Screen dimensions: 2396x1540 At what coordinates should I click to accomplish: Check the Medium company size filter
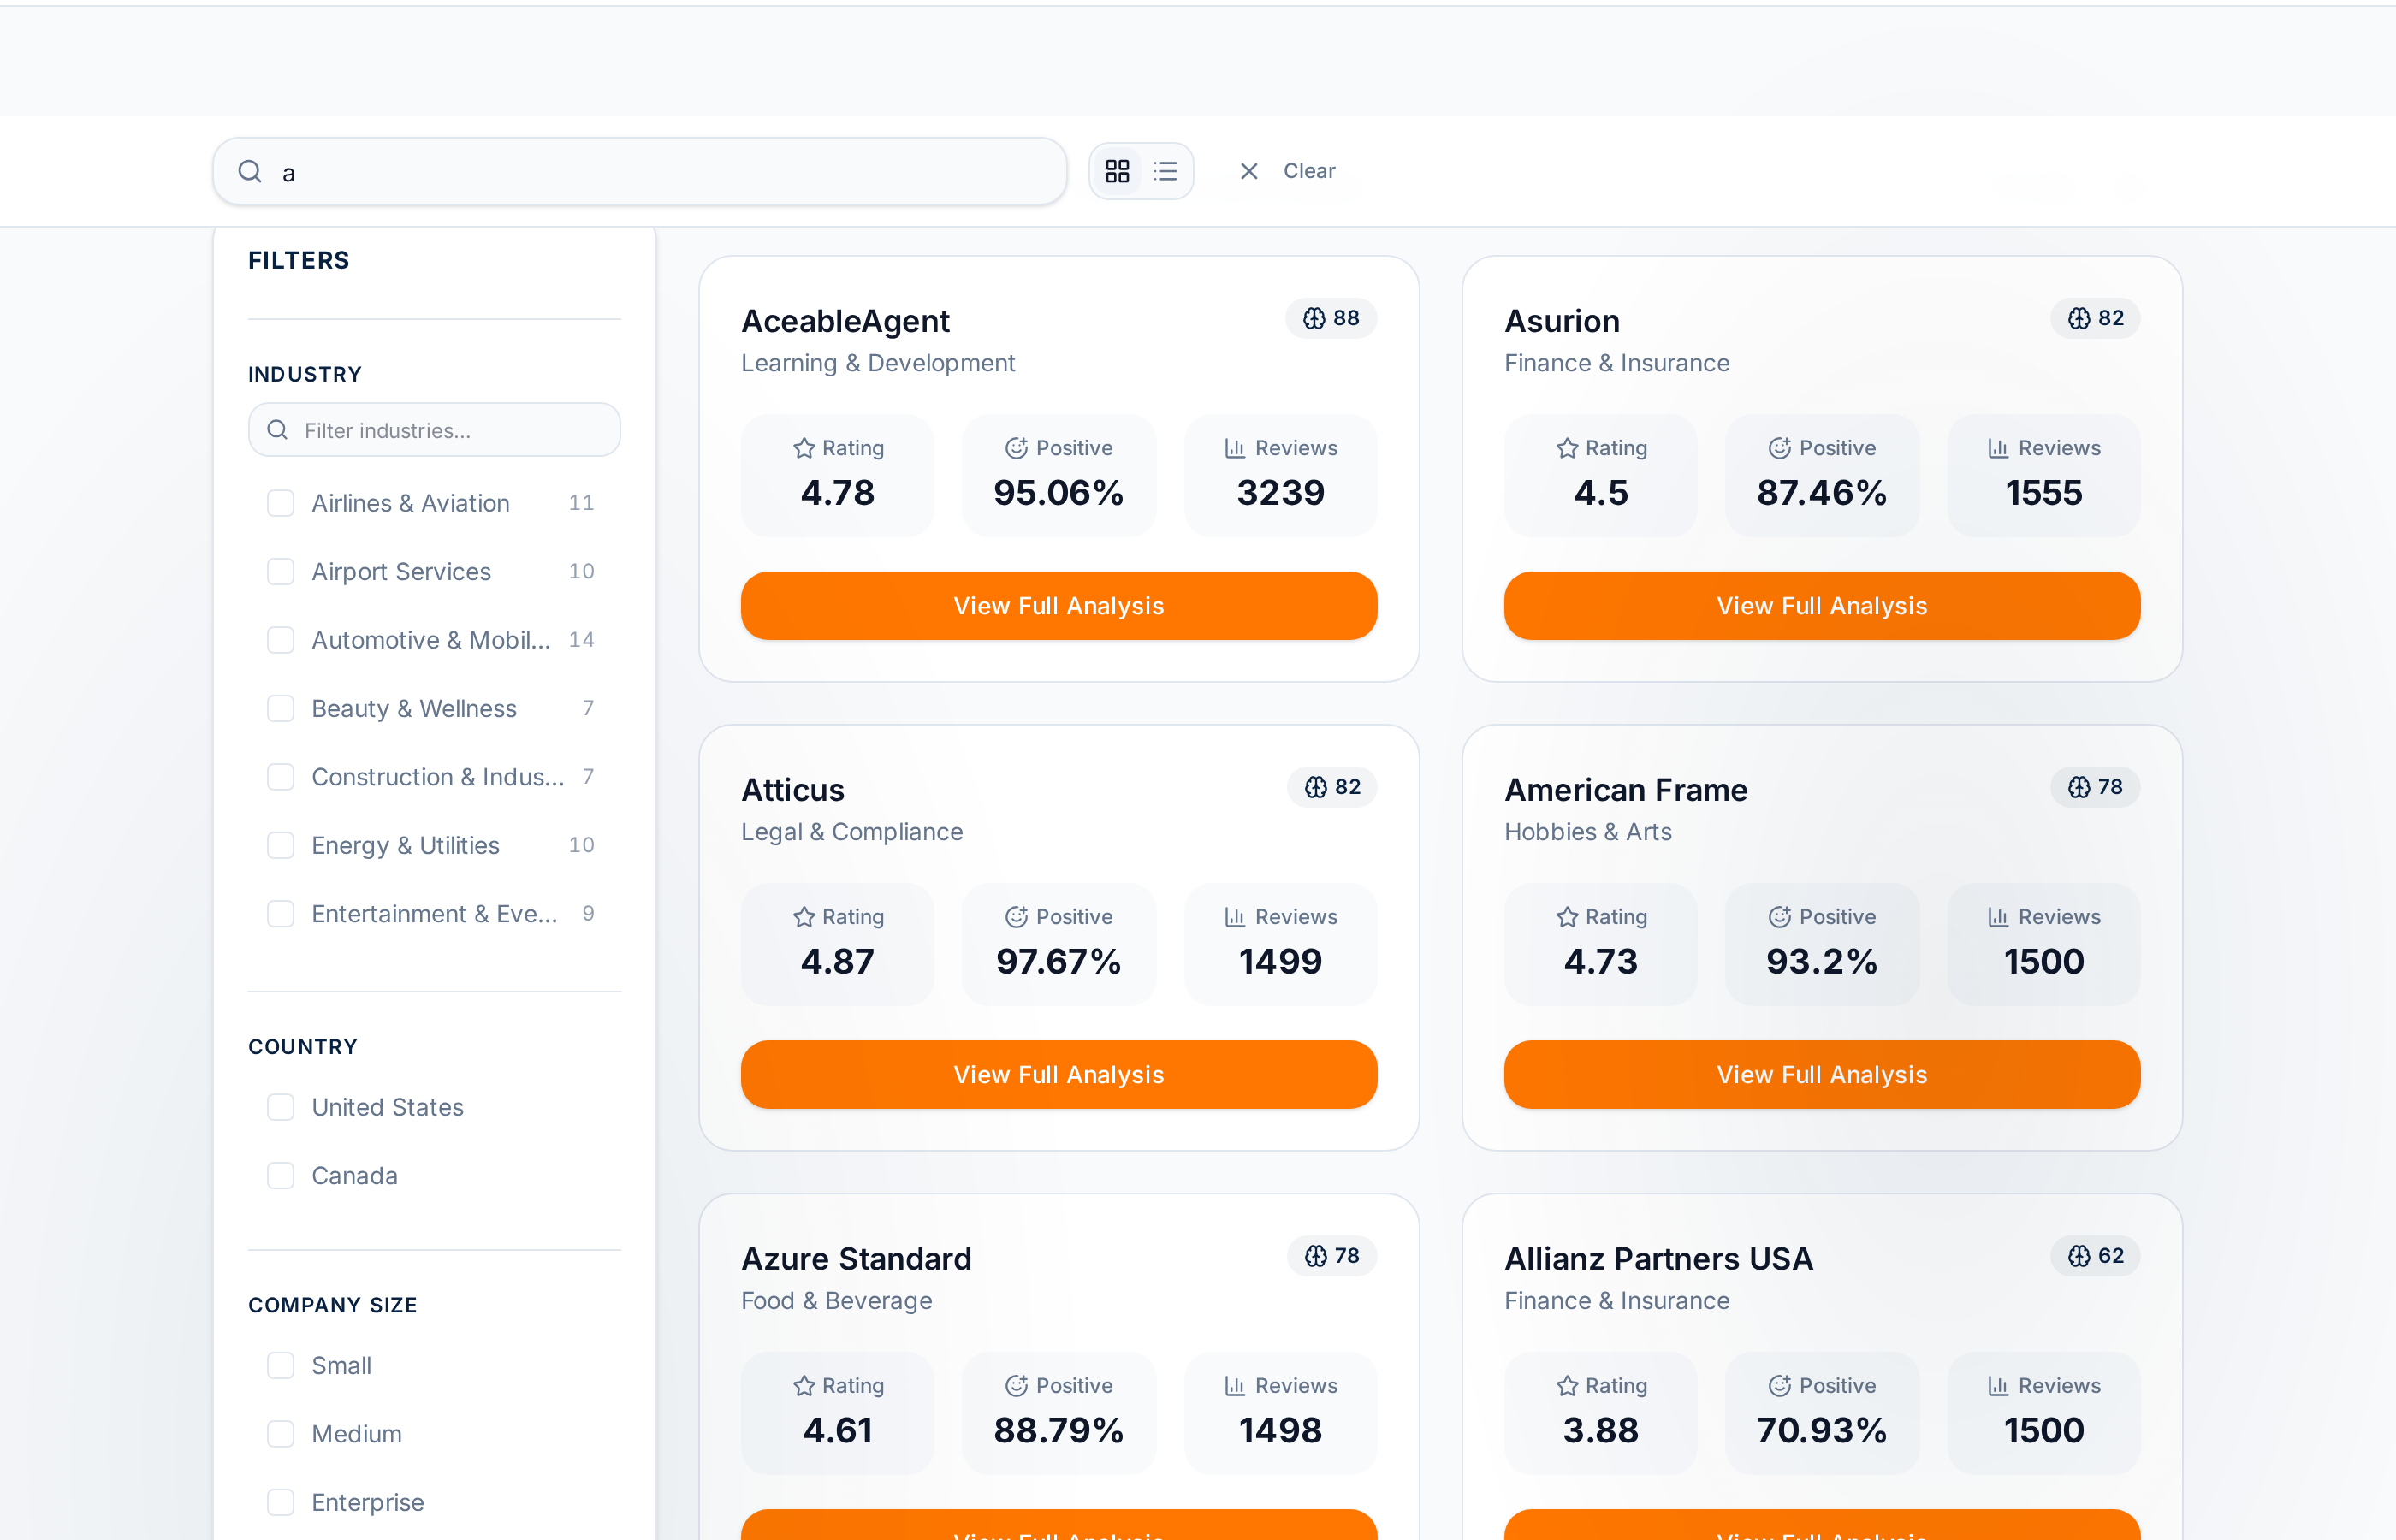[x=281, y=1434]
